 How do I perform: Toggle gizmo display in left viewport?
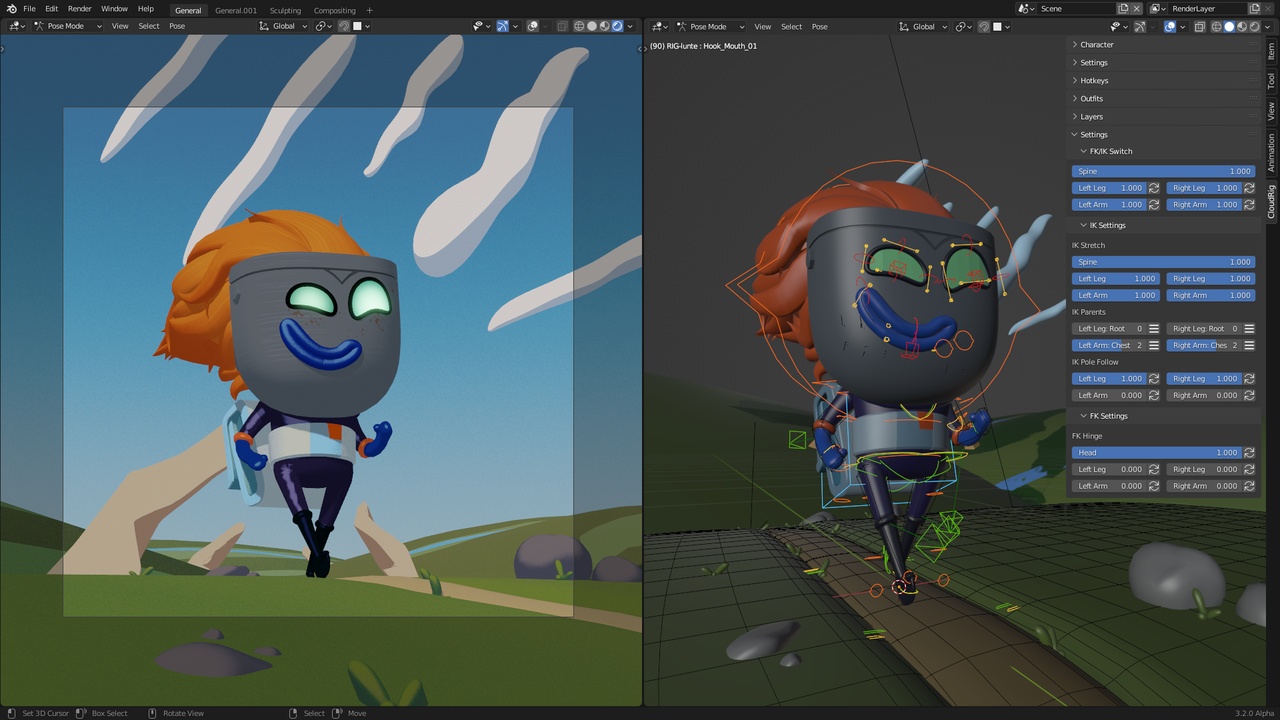pos(502,26)
